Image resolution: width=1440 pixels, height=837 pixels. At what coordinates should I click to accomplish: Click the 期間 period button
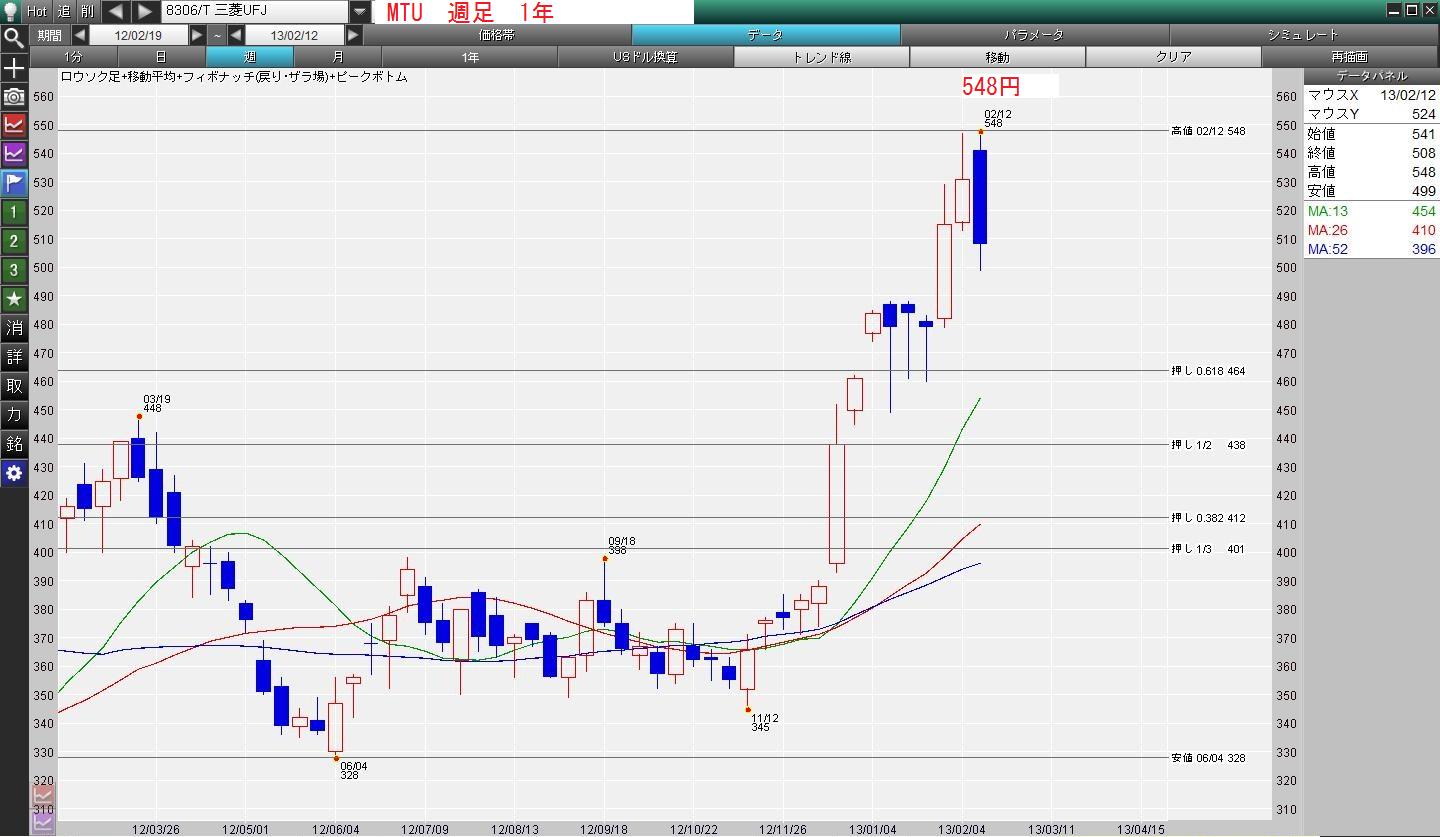click(x=50, y=35)
